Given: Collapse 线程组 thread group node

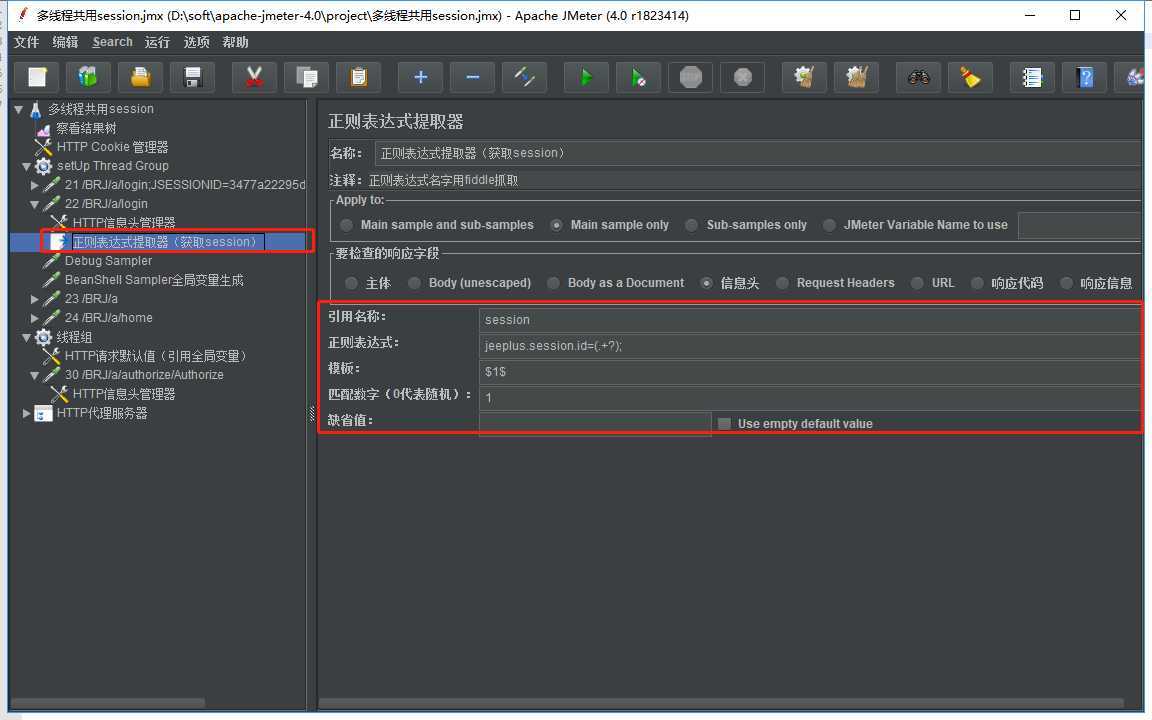Looking at the screenshot, I should coord(26,338).
